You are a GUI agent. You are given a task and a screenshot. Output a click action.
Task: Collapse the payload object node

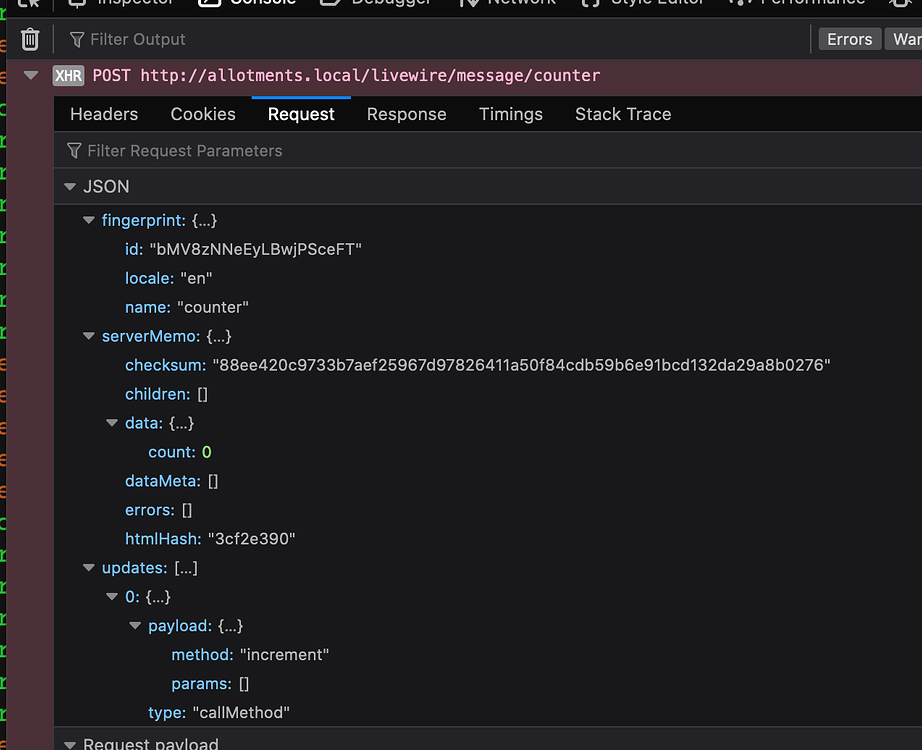pyautogui.click(x=135, y=626)
